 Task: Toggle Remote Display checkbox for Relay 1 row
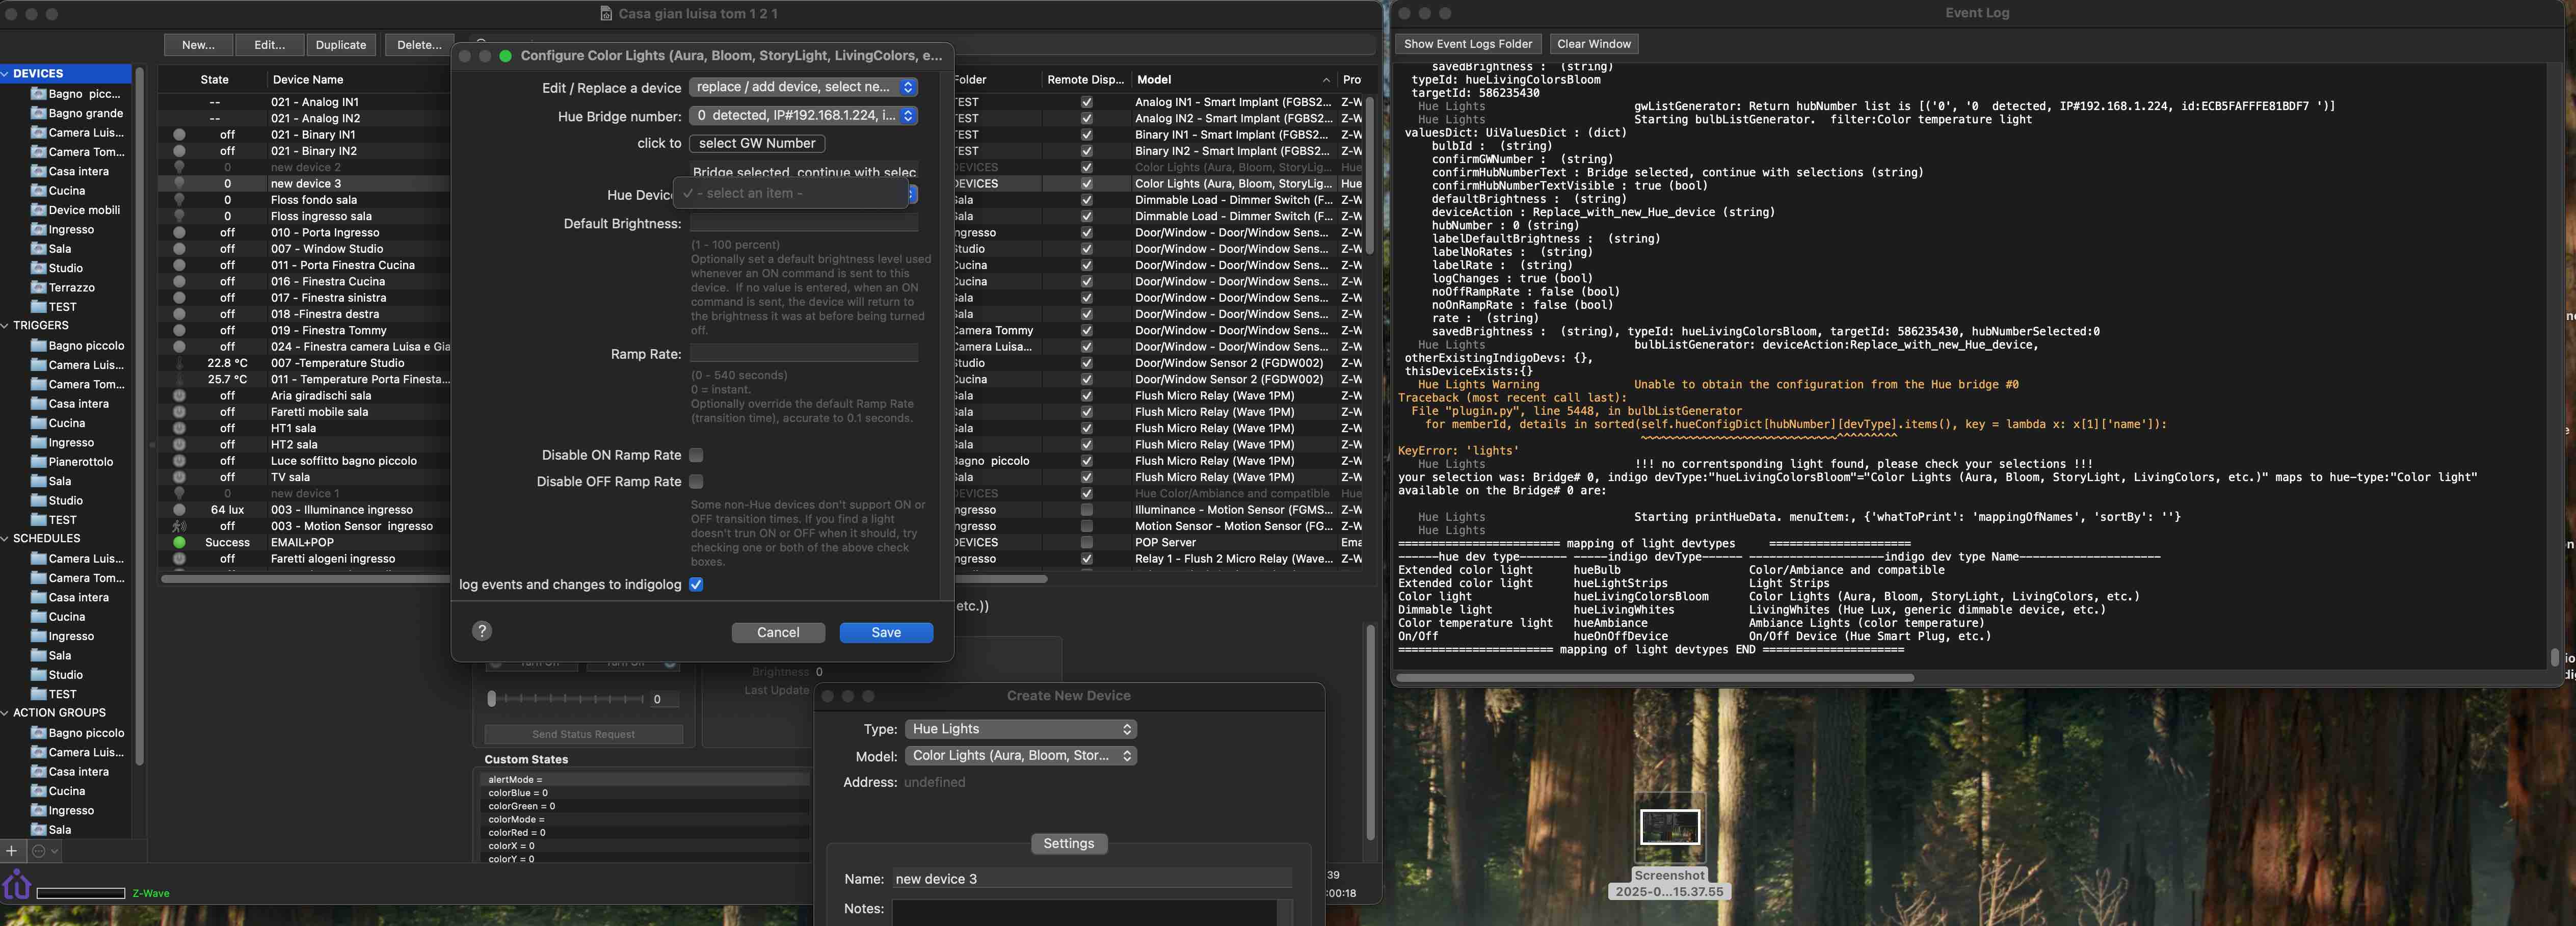coord(1086,559)
